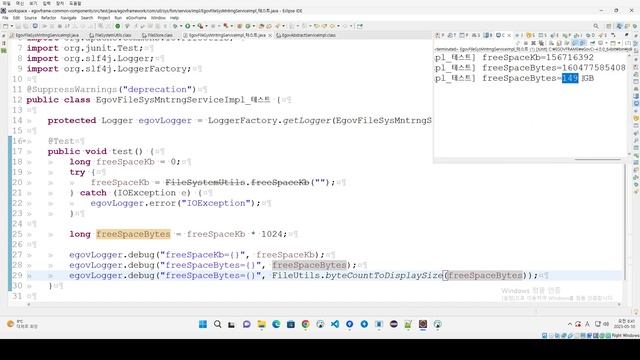Open Visual Studio Code from the taskbar
Viewport: 640px width, 360px height.
[x=335, y=324]
